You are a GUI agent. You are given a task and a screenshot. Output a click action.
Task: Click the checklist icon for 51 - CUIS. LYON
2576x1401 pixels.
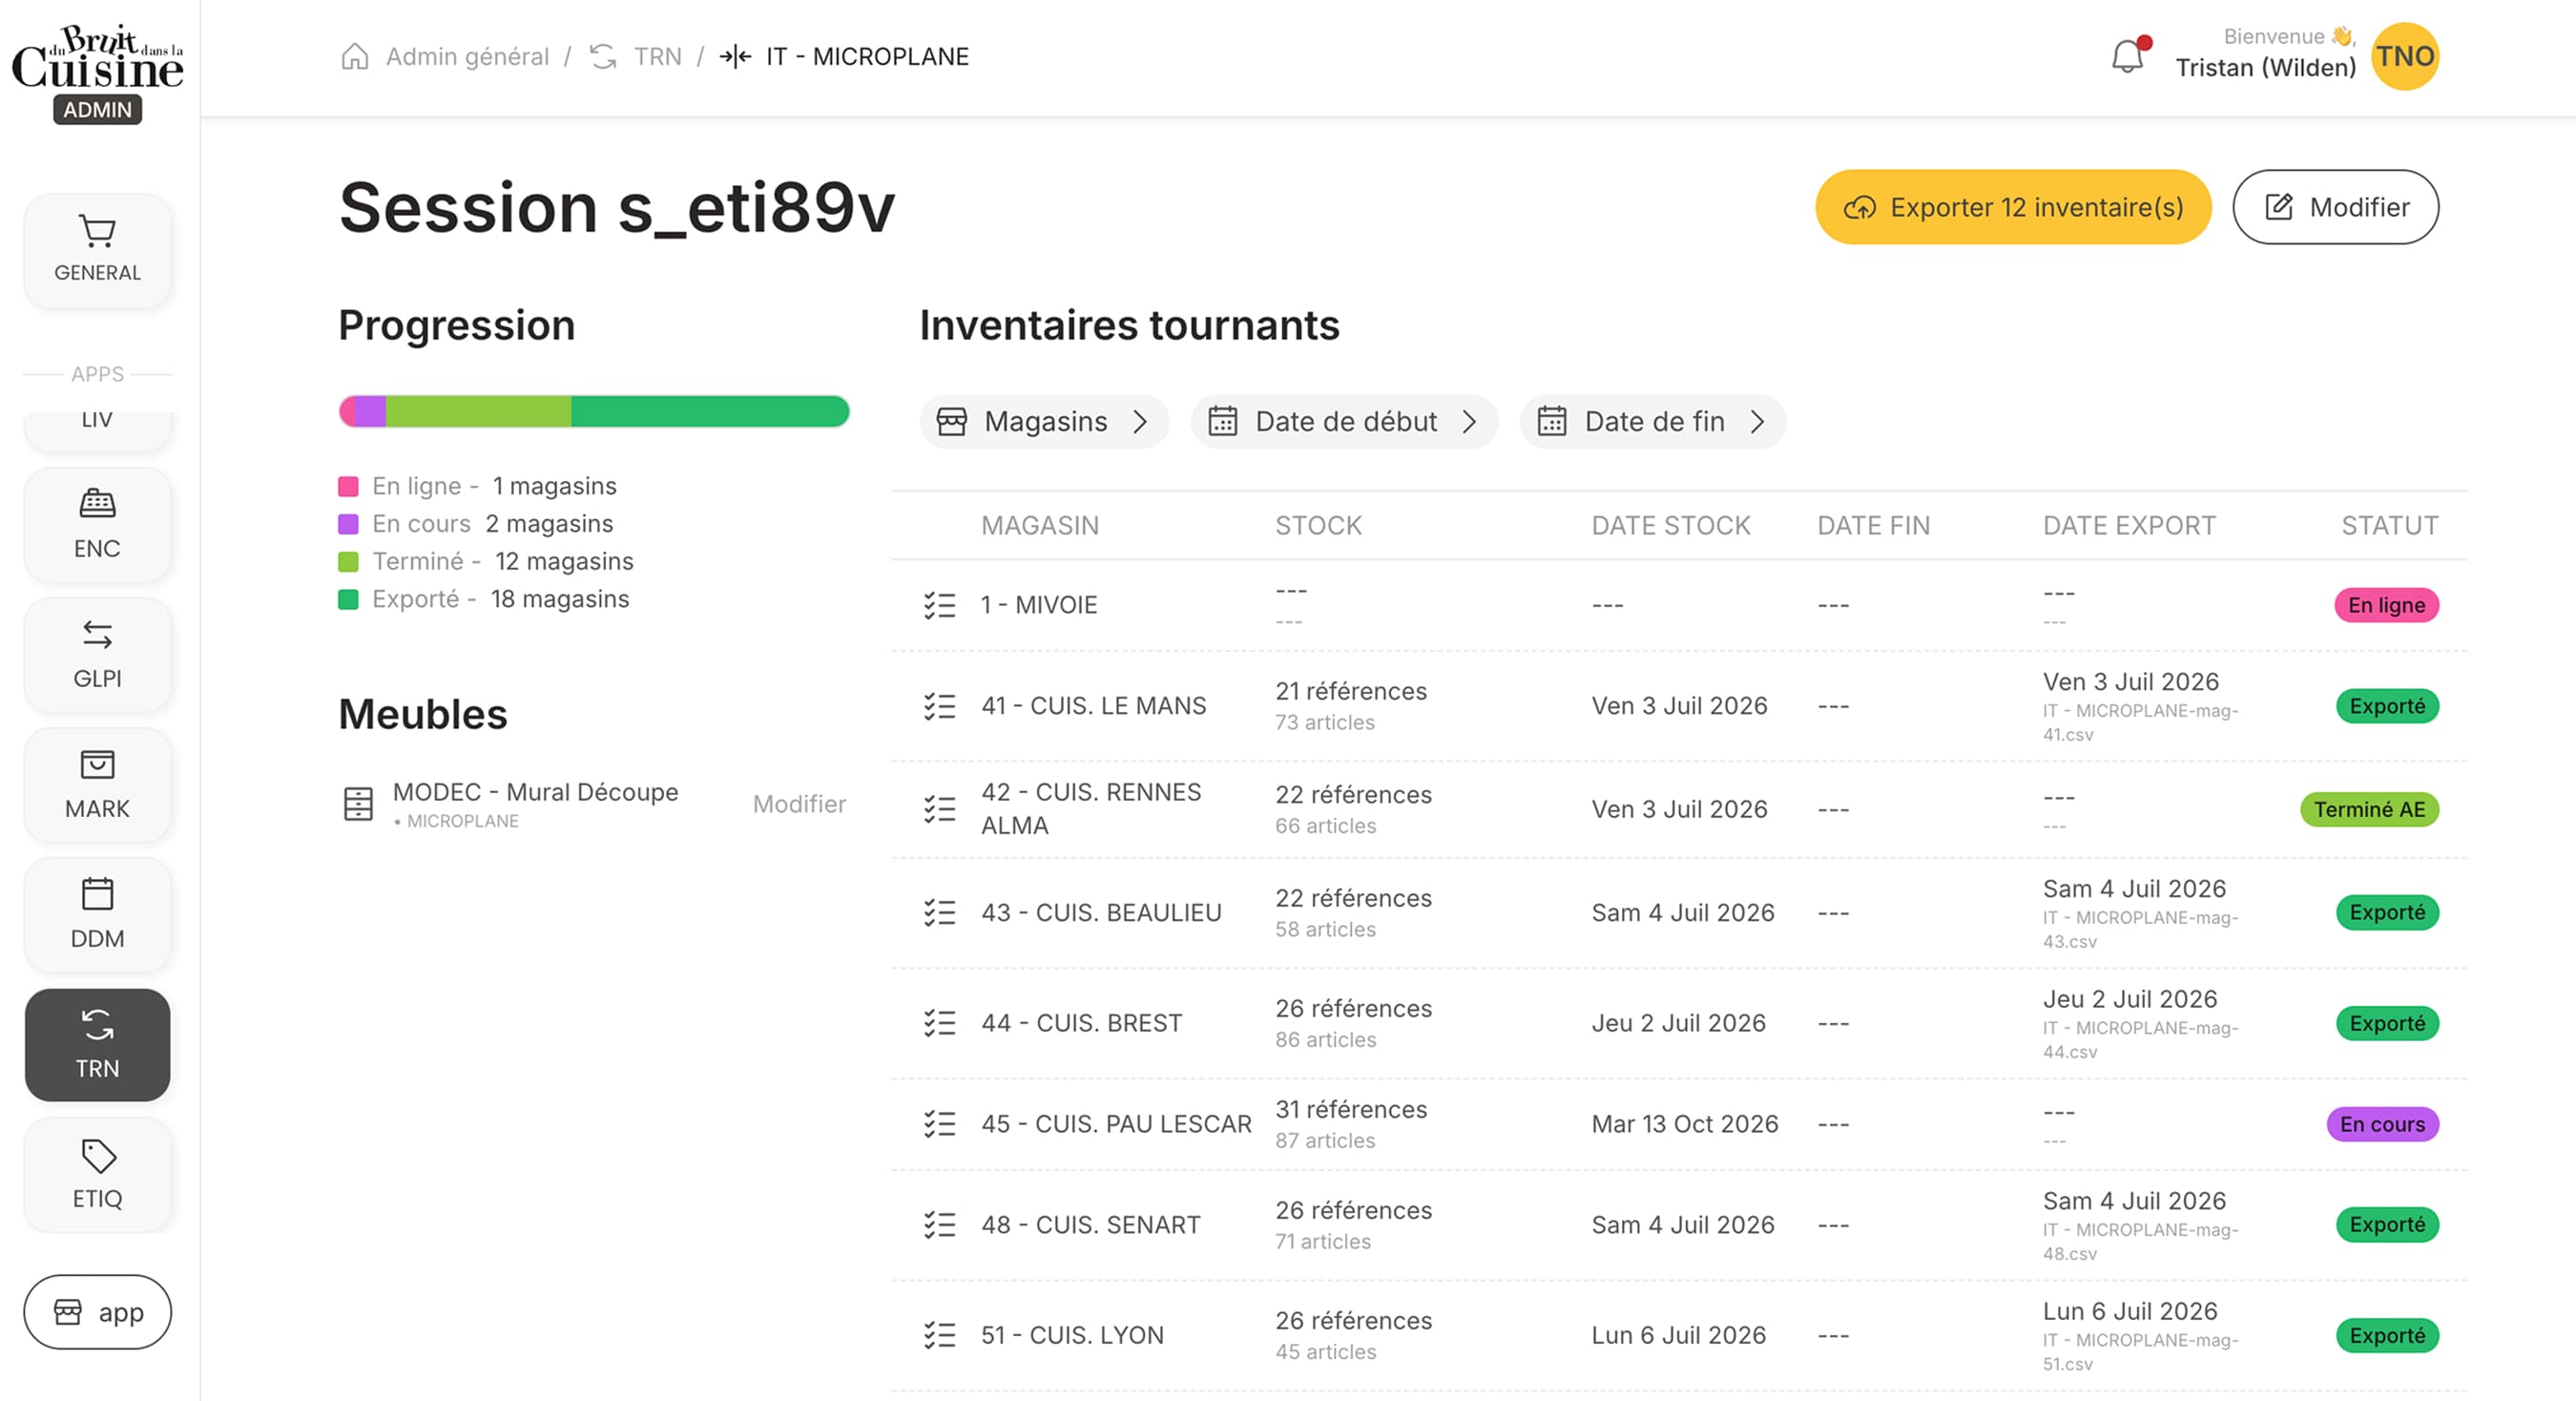[x=939, y=1335]
